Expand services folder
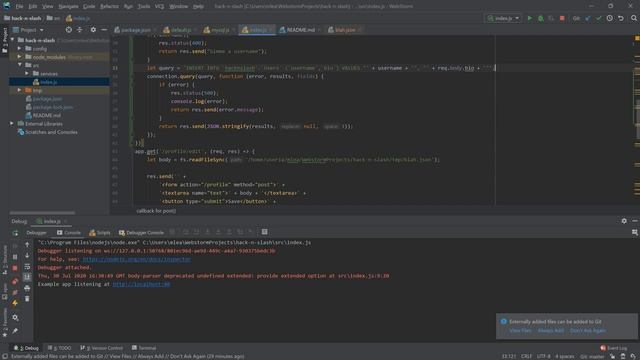This screenshot has width=640, height=360. click(27, 73)
